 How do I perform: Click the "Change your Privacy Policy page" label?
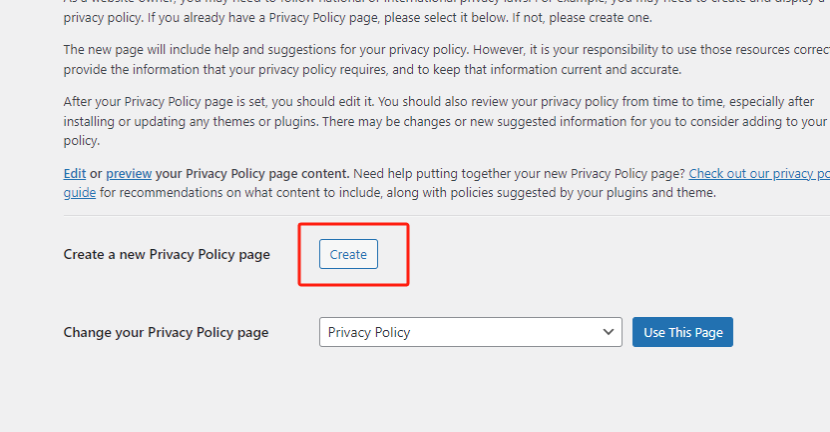(166, 333)
